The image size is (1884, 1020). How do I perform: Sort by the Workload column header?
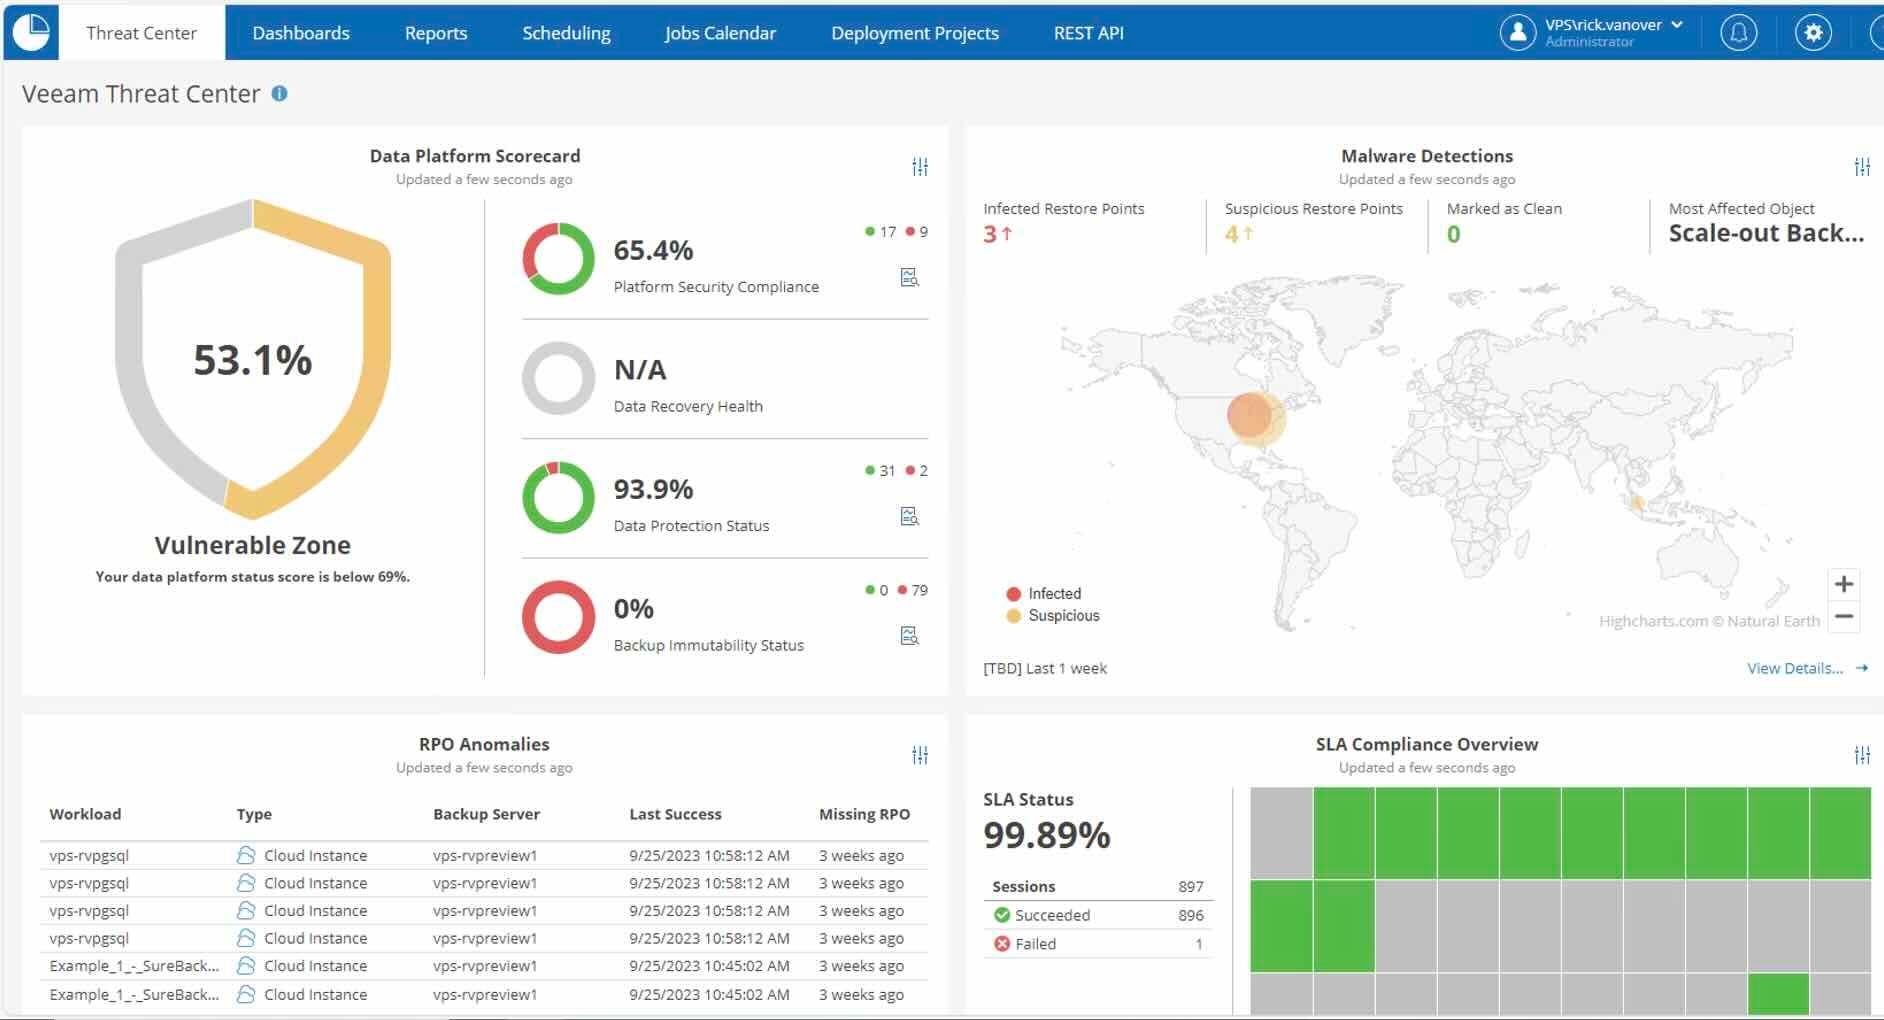point(85,814)
